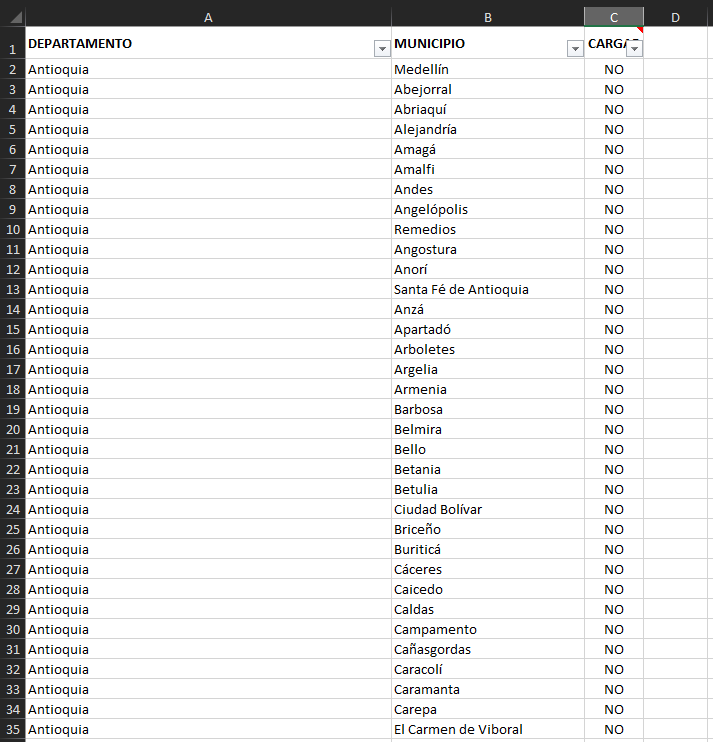713x742 pixels.
Task: Click the DEPARTAMENTO header cell text
Action: (x=80, y=43)
